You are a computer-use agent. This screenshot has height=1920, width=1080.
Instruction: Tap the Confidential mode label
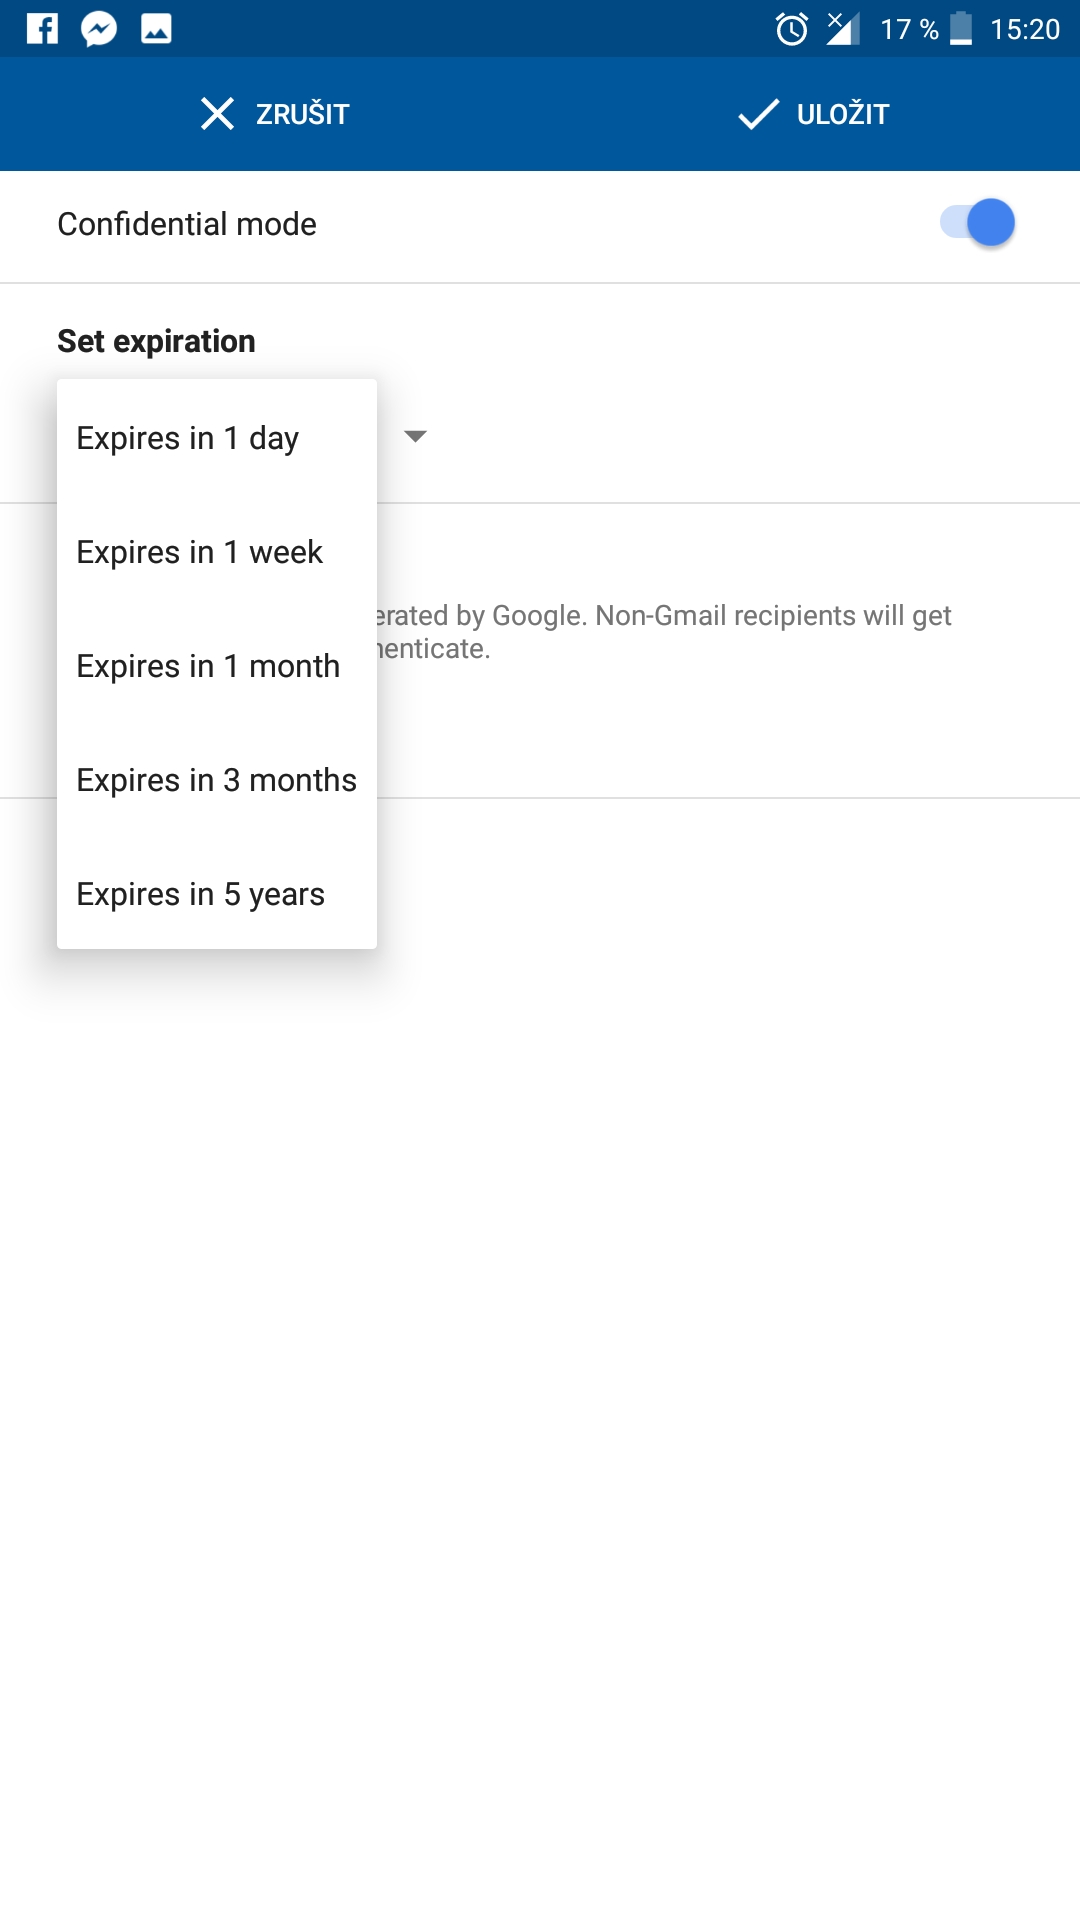pyautogui.click(x=187, y=224)
